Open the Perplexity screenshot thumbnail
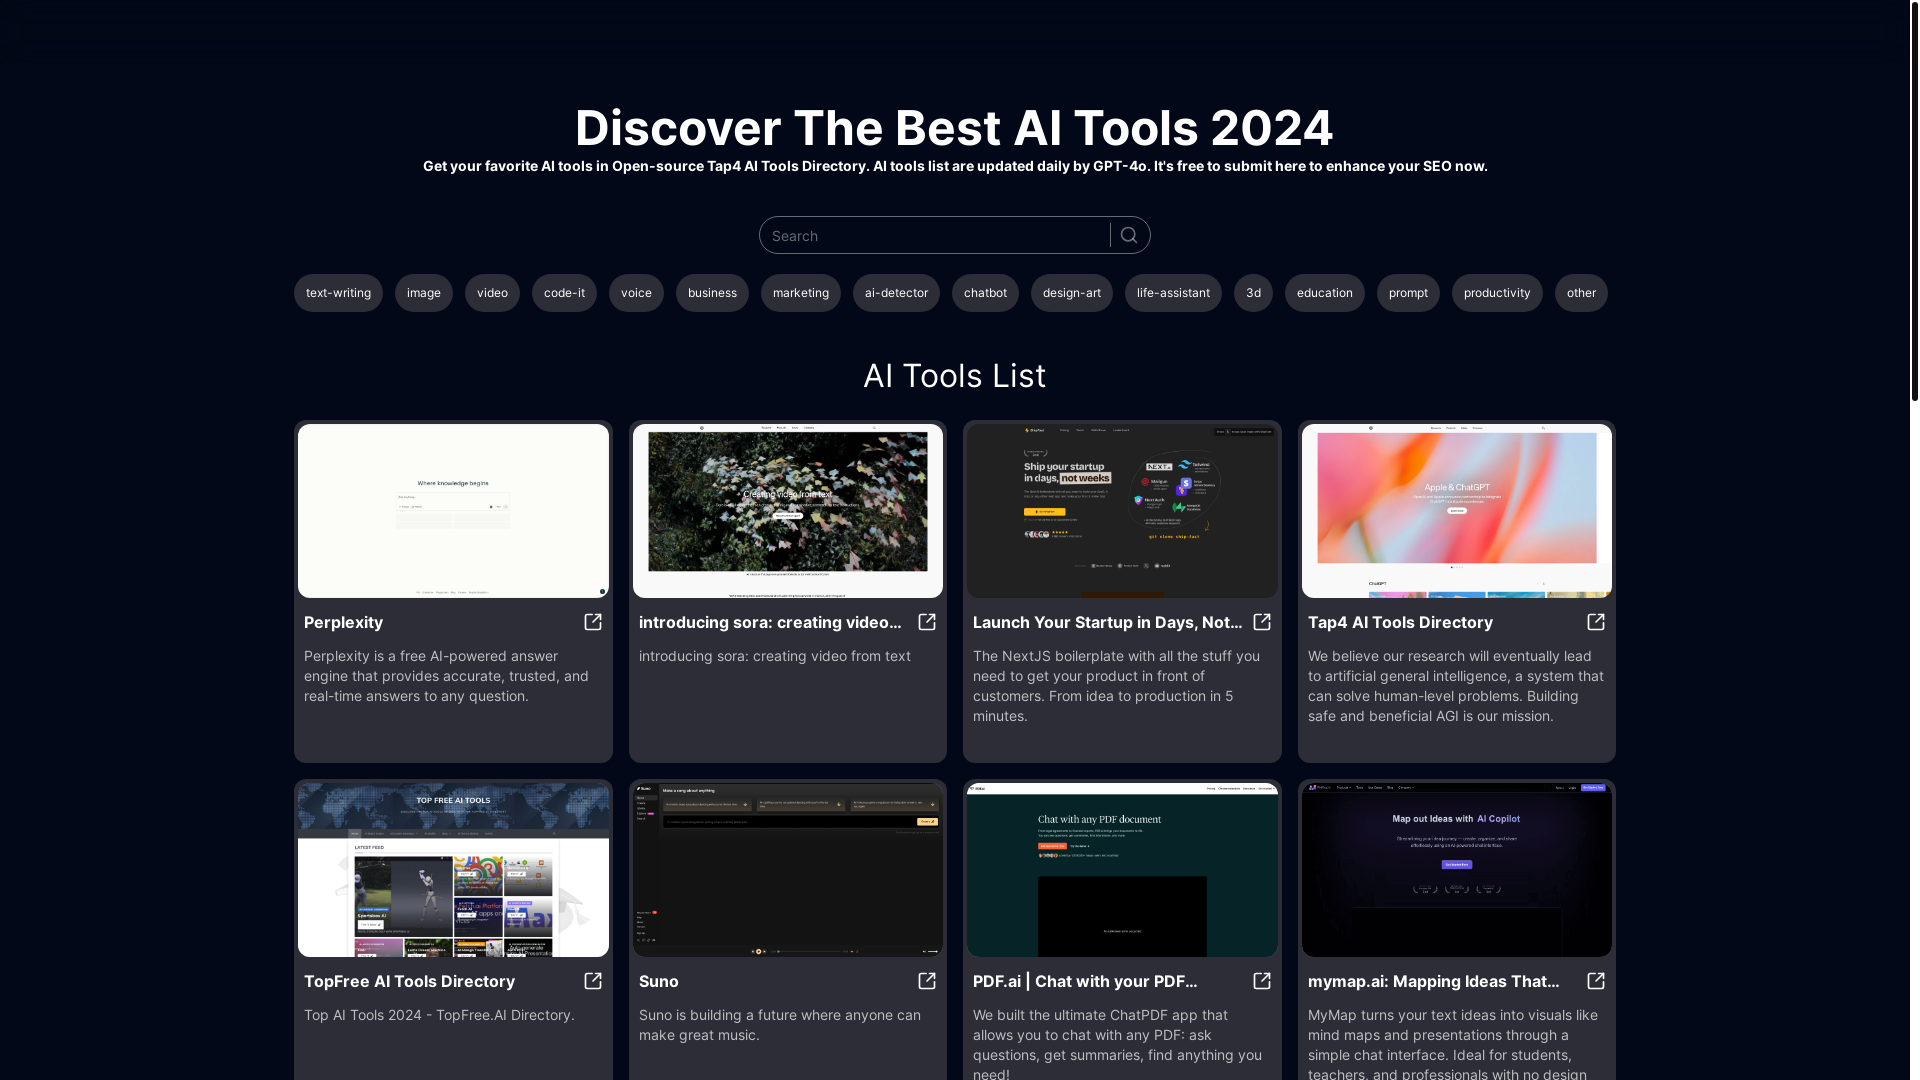Image resolution: width=1920 pixels, height=1080 pixels. [453, 511]
